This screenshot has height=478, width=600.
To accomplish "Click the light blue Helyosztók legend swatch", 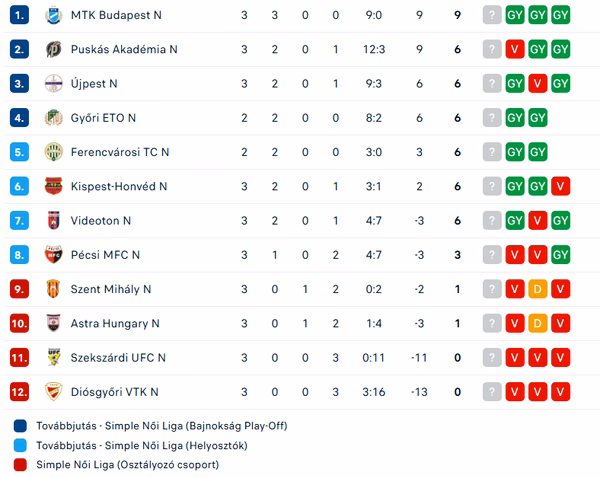I will (x=20, y=445).
